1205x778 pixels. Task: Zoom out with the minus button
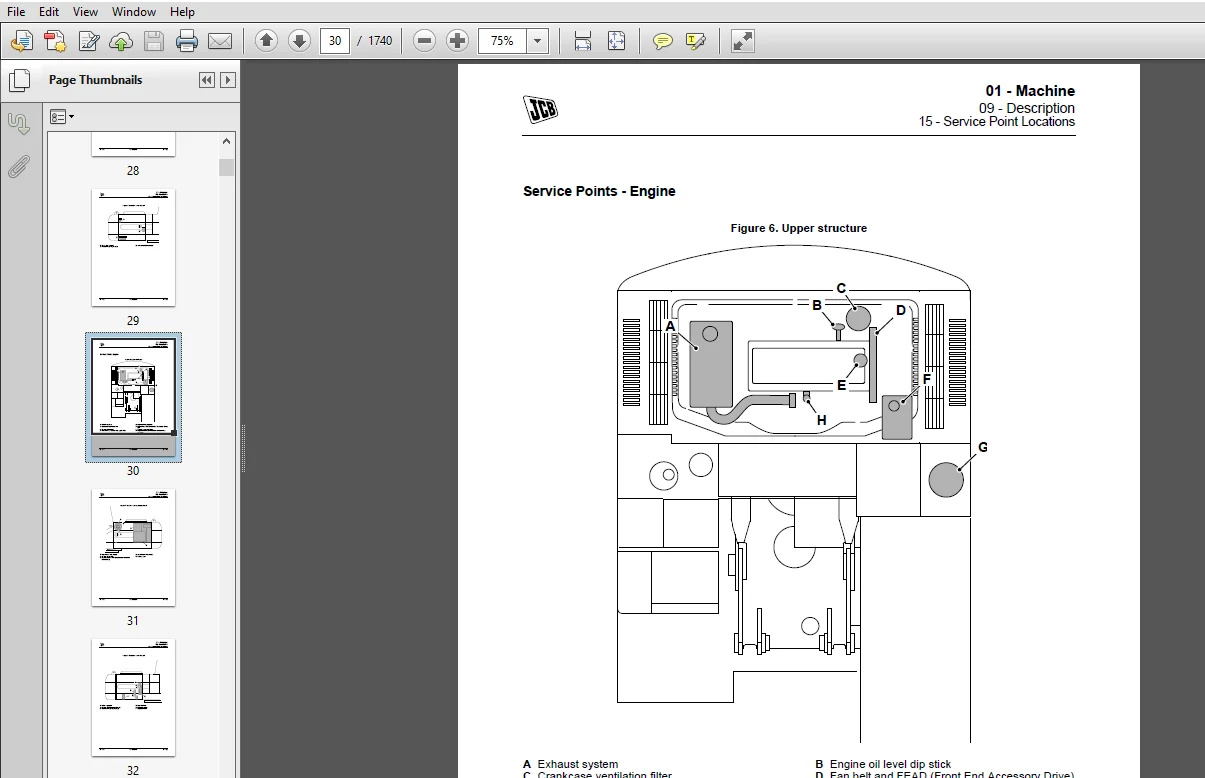point(425,41)
